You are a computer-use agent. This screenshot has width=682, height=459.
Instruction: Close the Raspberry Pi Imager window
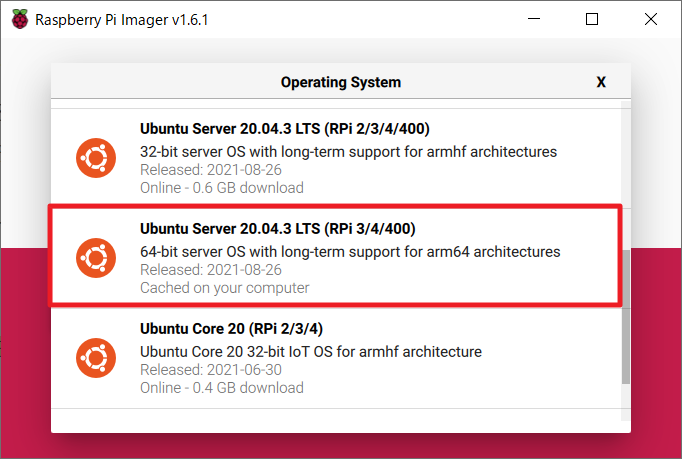point(650,19)
